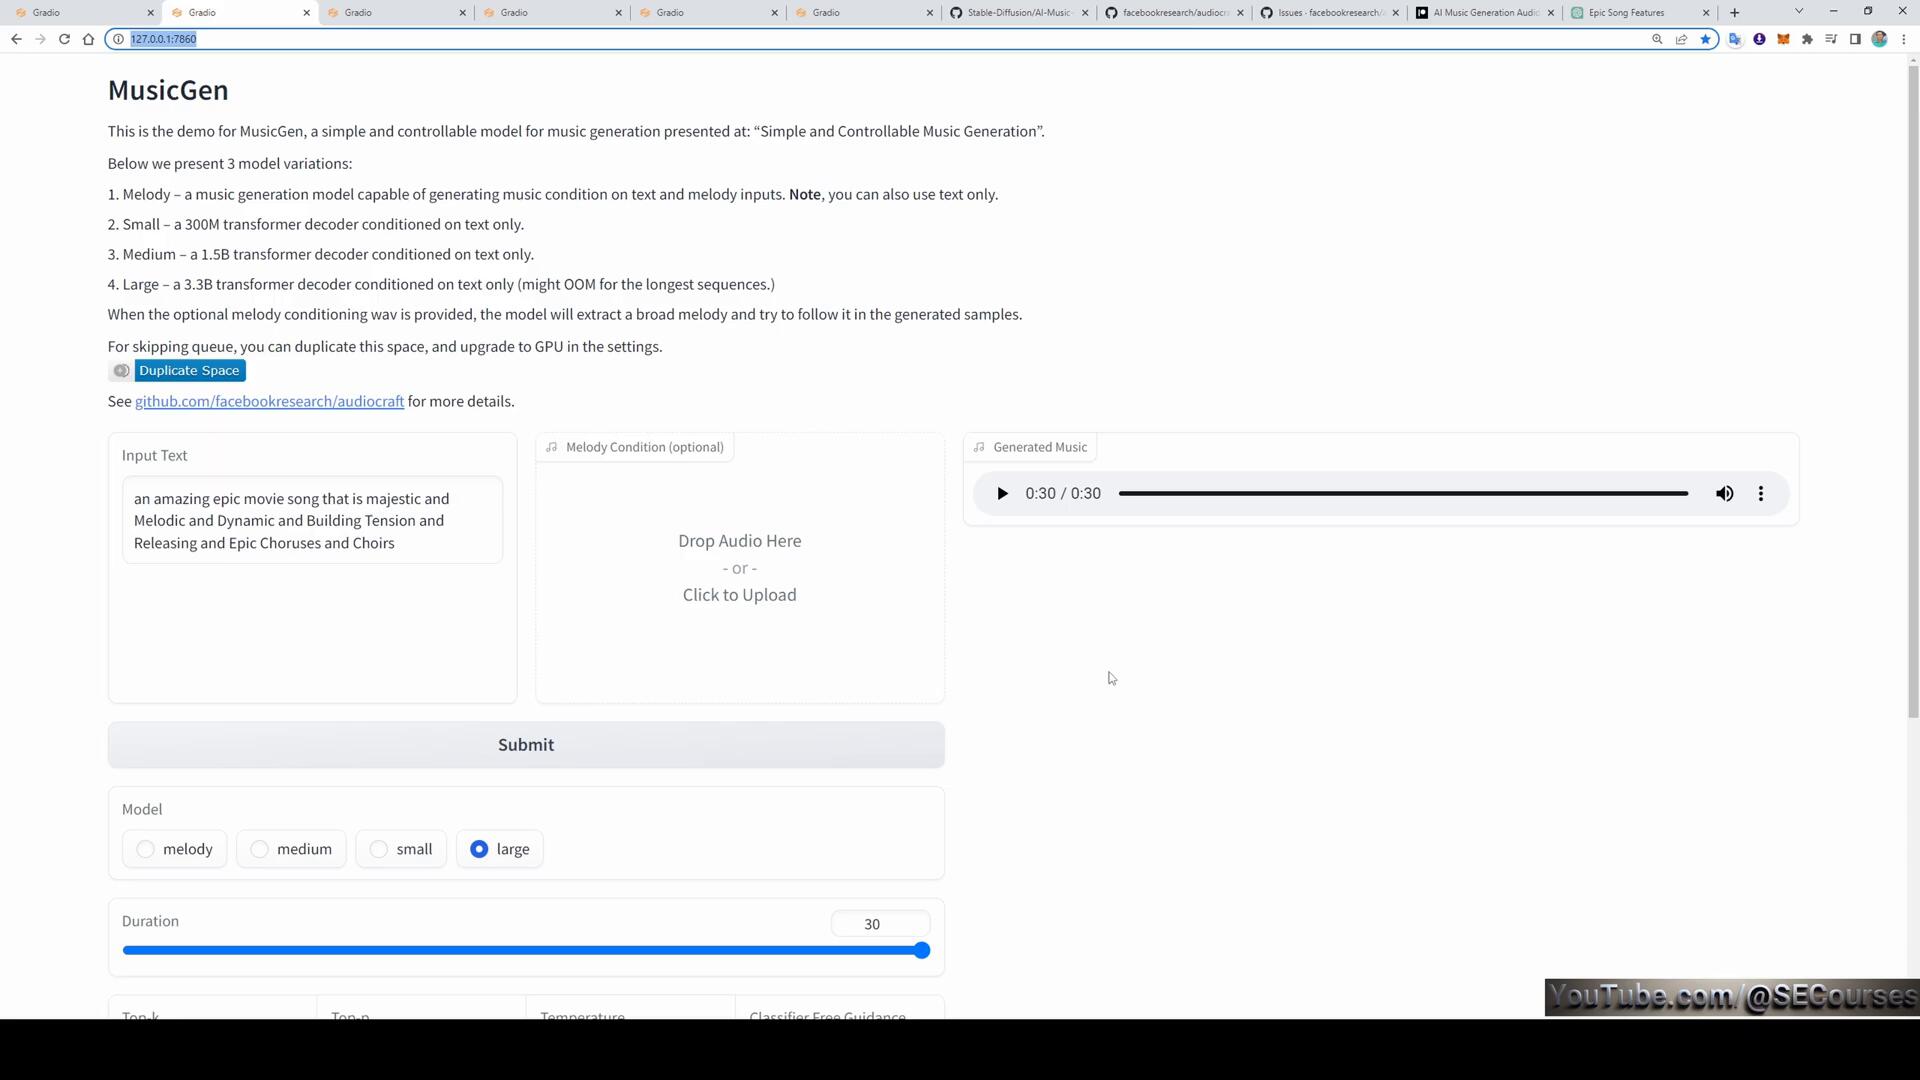Click Google Translate extension icon
Image resolution: width=1920 pixels, height=1080 pixels.
[1735, 39]
